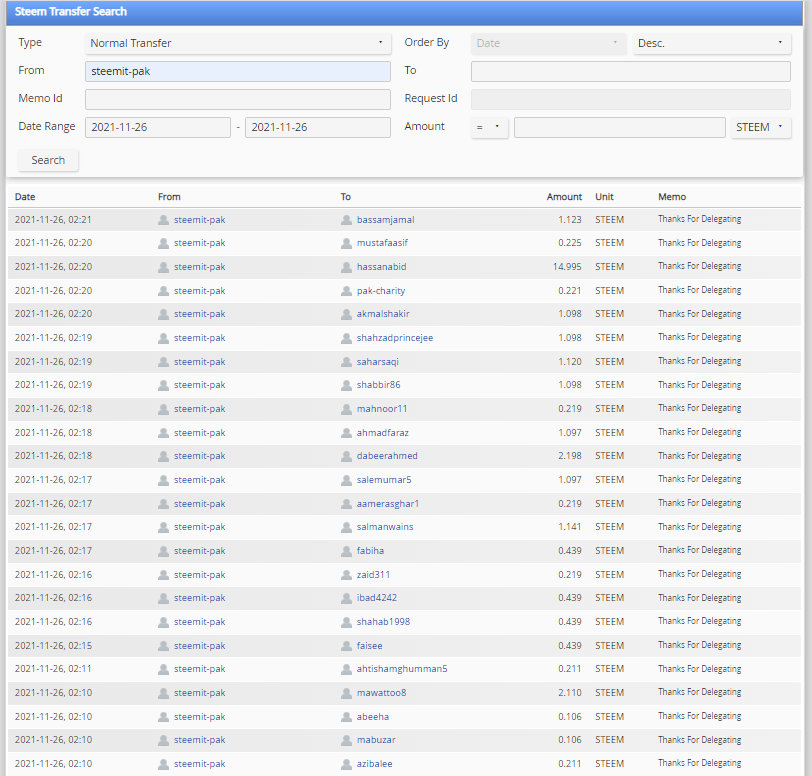
Task: Click the Request Id input field
Action: click(631, 99)
